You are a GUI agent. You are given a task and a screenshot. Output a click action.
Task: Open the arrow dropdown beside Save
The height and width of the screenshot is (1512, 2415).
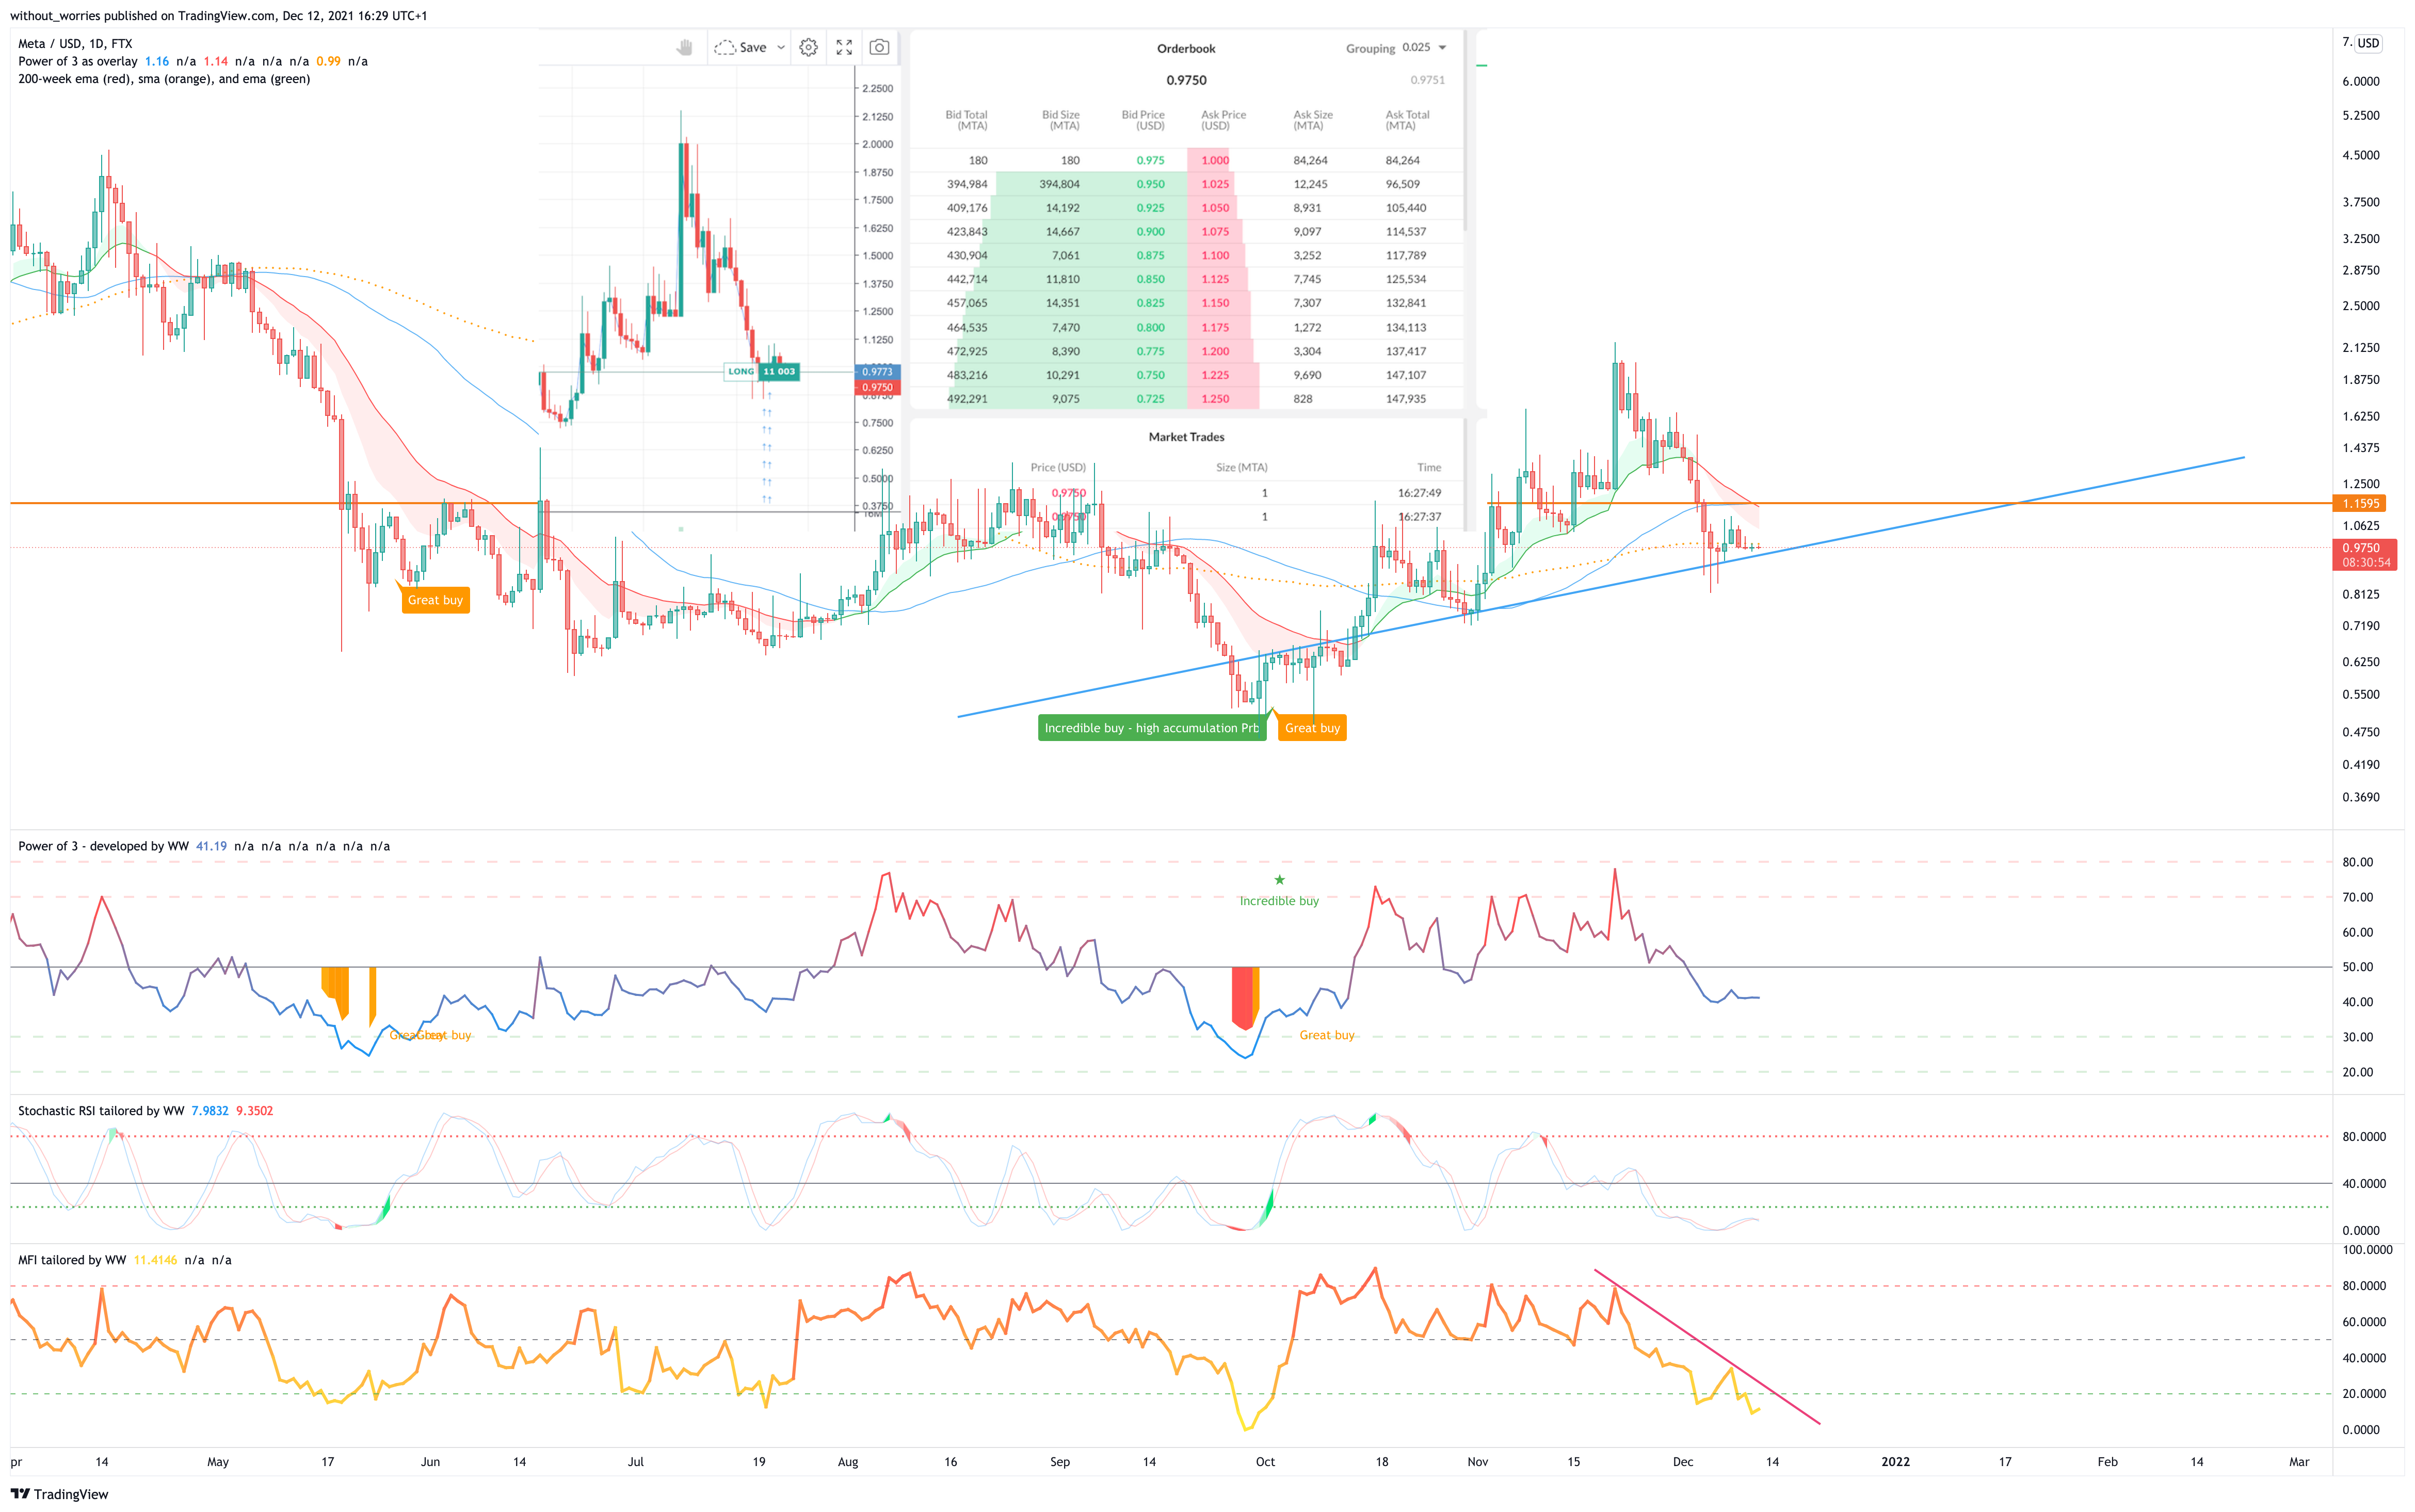(x=781, y=47)
